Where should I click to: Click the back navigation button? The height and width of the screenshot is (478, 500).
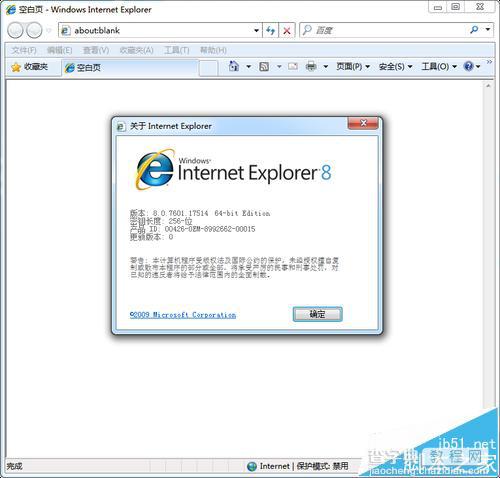tap(15, 30)
